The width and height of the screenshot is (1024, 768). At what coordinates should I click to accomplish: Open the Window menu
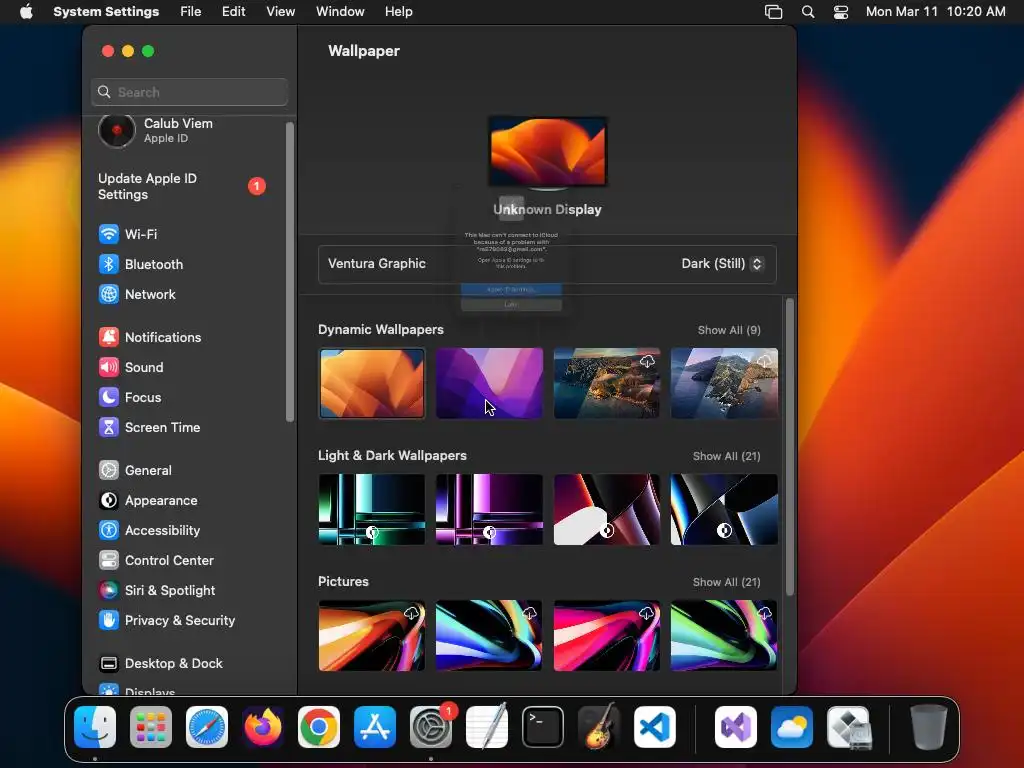[340, 12]
